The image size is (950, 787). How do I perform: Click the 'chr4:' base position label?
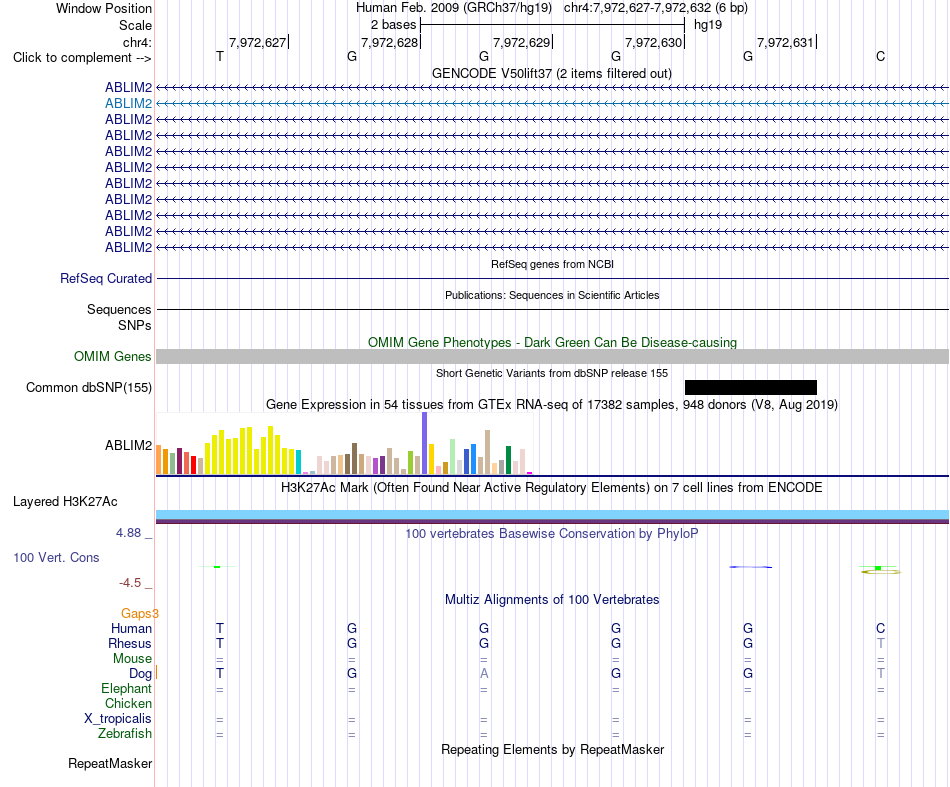(137, 42)
